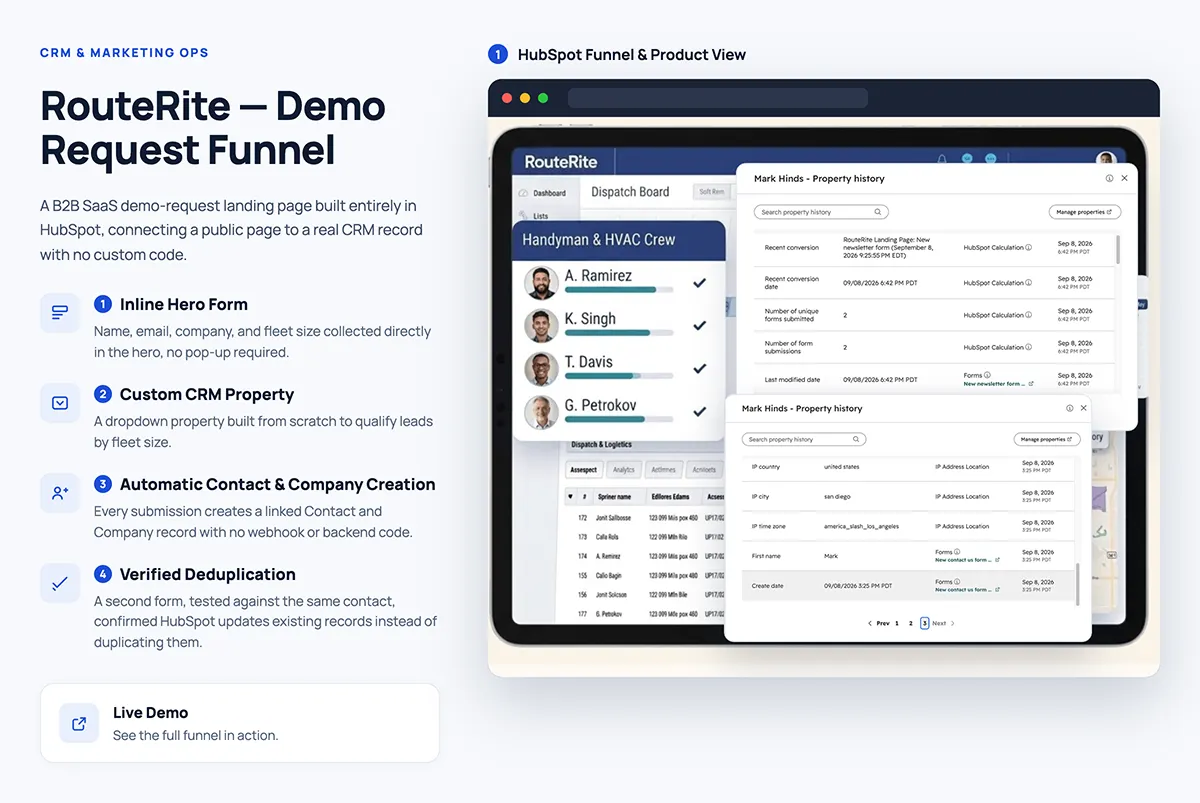Image resolution: width=1200 pixels, height=803 pixels.
Task: Click Forms info icon in Create date row
Action: click(958, 582)
